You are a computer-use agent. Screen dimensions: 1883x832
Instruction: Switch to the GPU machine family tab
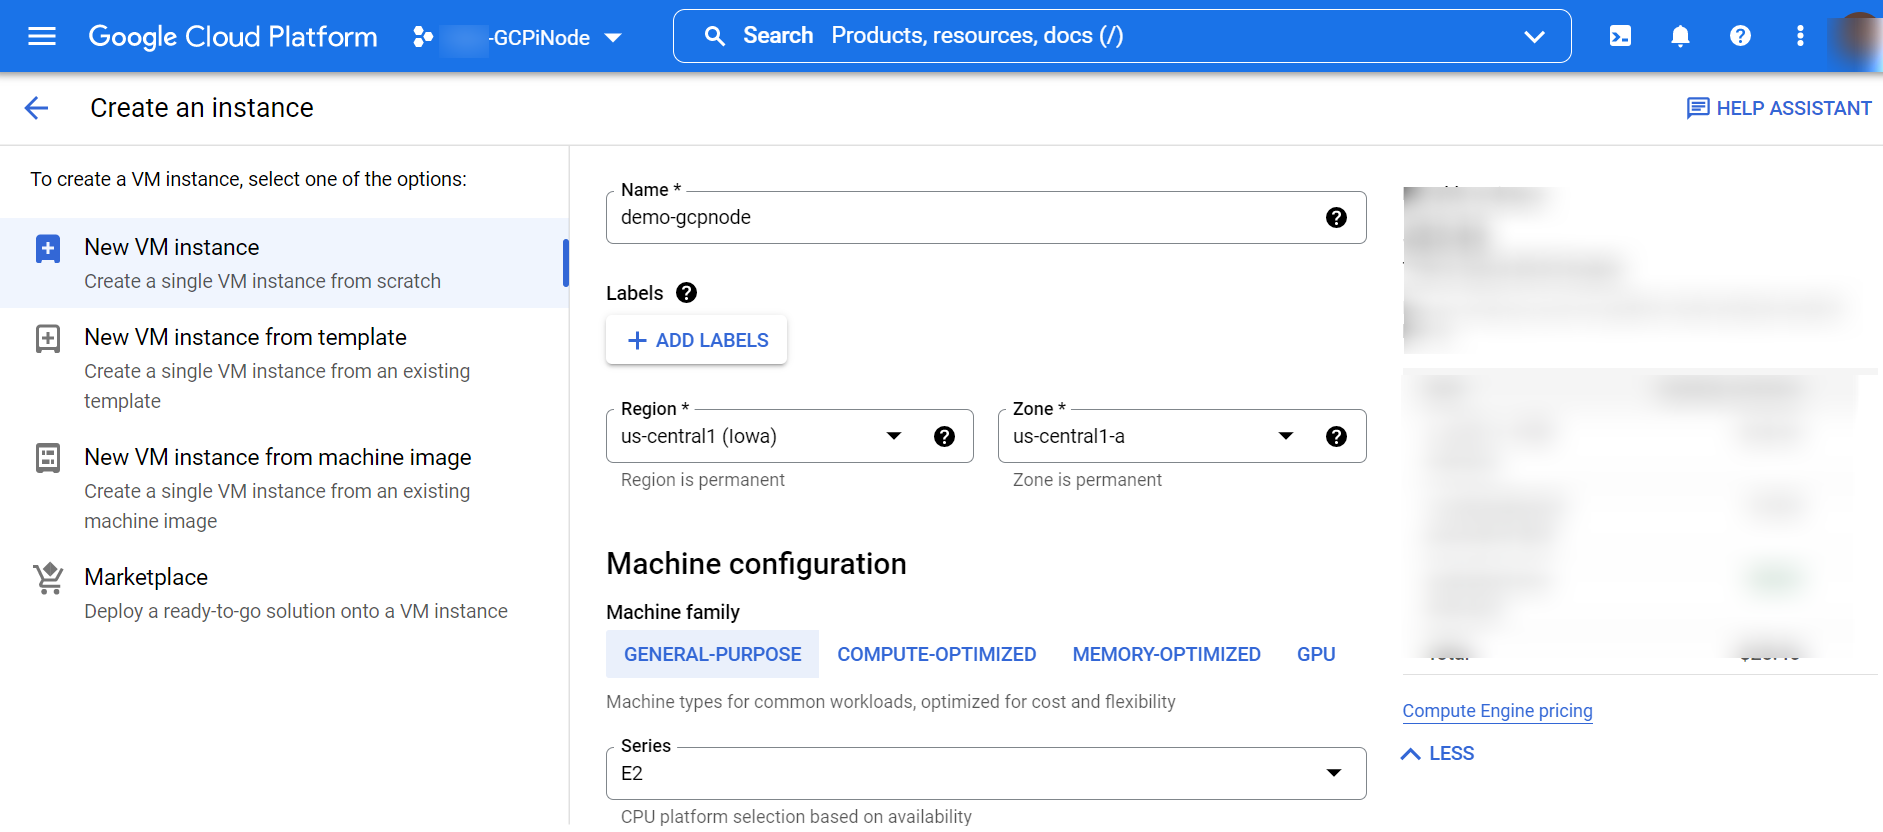(1316, 654)
